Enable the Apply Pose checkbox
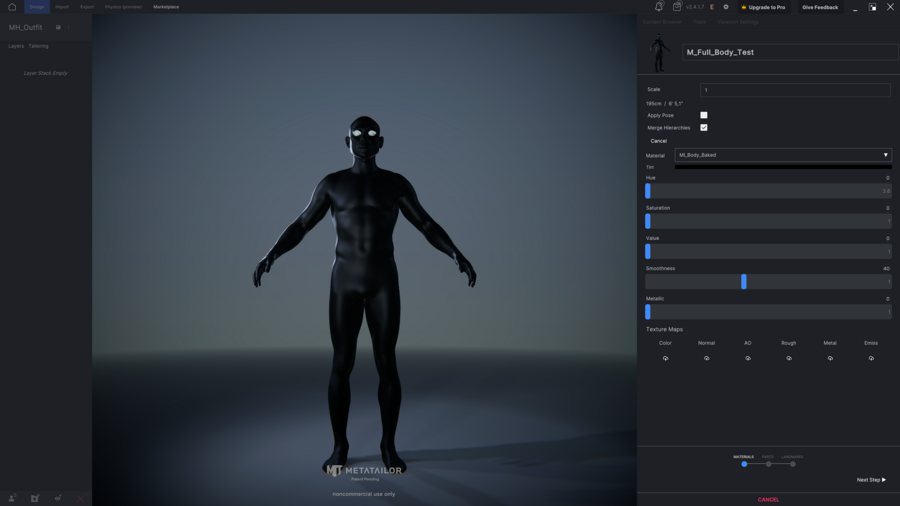This screenshot has width=900, height=506. pyautogui.click(x=704, y=115)
